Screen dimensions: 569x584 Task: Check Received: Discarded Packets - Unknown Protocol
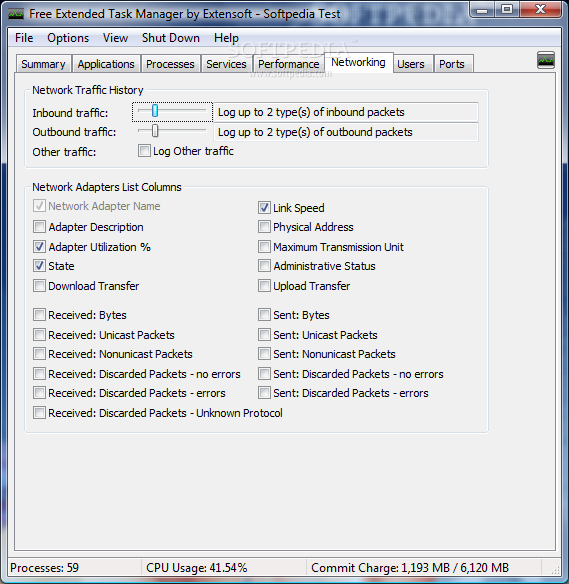(x=39, y=413)
